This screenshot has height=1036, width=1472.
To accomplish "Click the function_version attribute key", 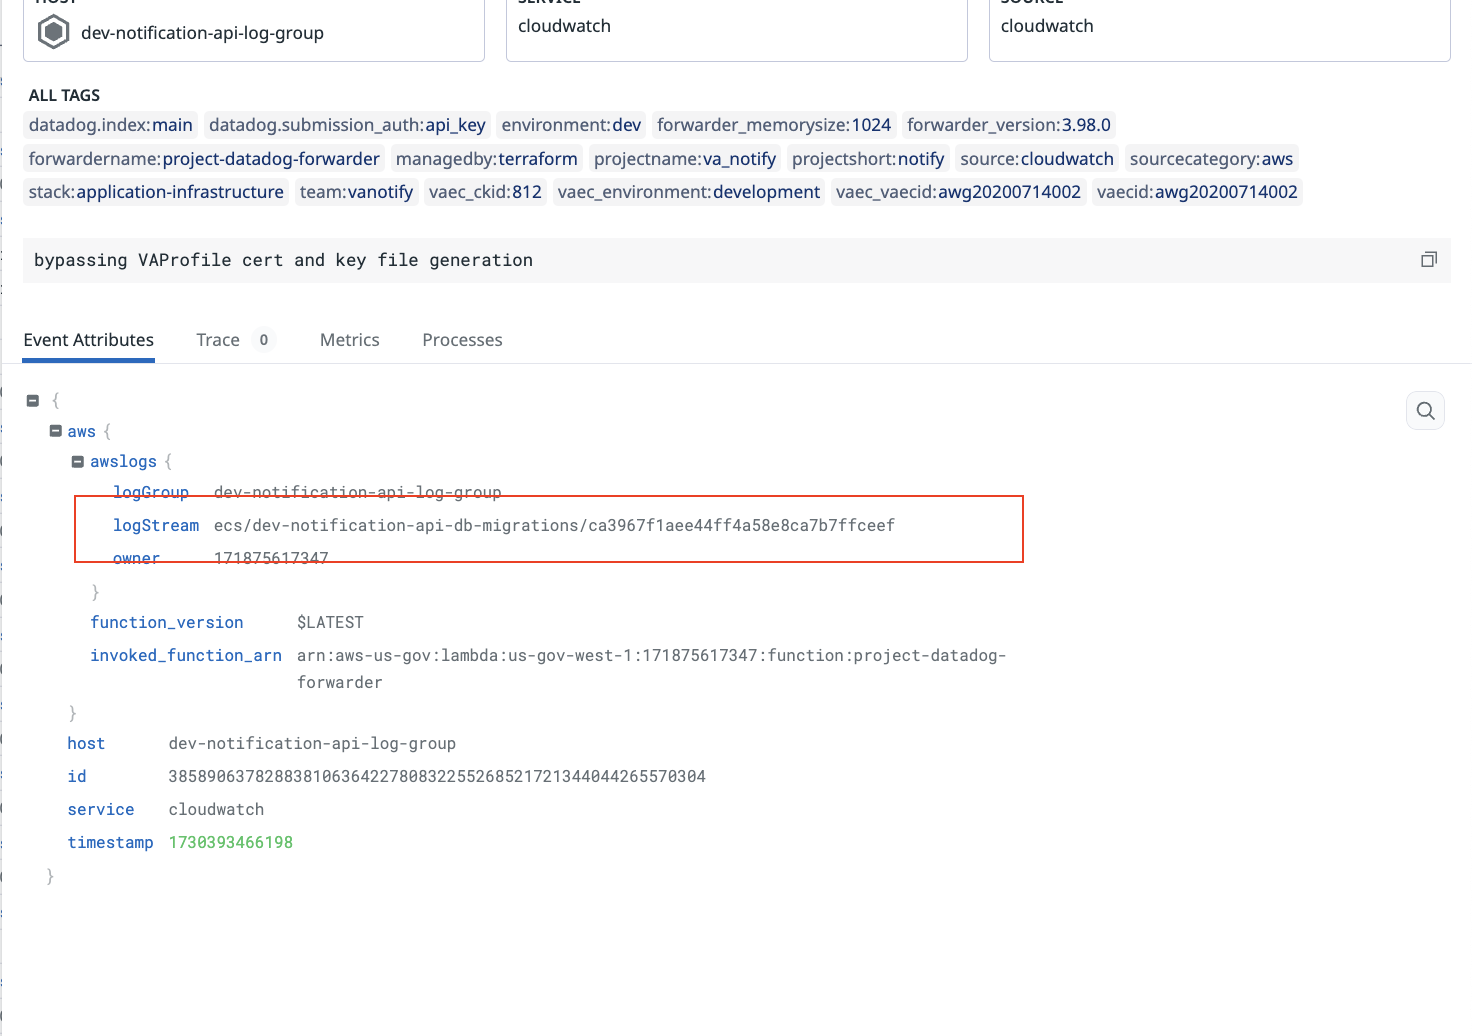I will point(167,623).
